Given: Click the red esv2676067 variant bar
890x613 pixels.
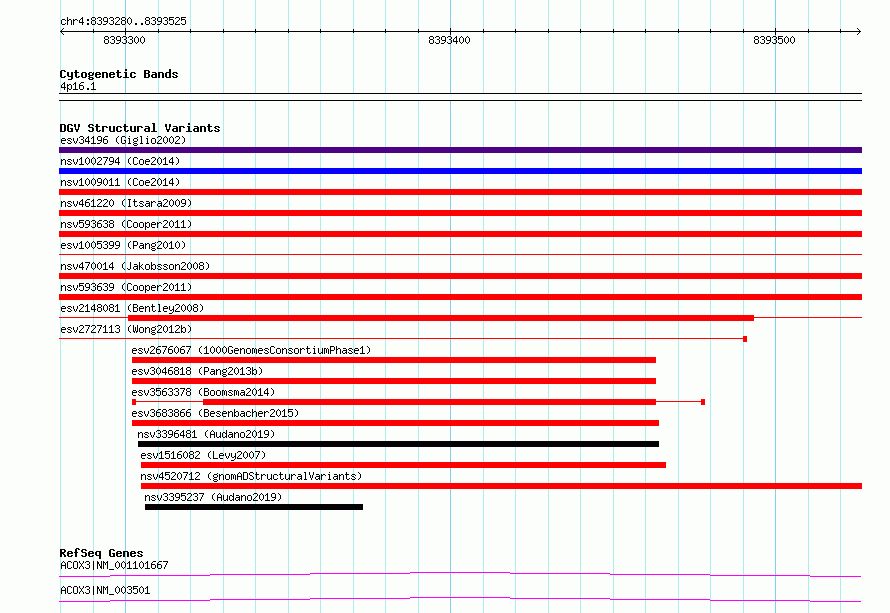Looking at the screenshot, I should click(x=394, y=360).
